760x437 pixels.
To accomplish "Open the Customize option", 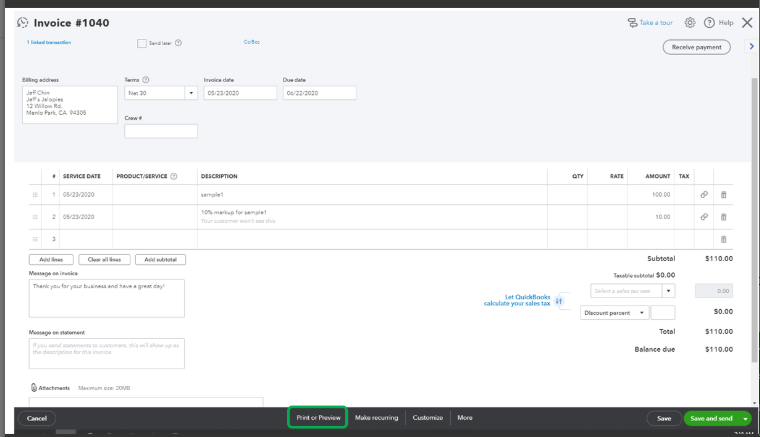I will (427, 417).
